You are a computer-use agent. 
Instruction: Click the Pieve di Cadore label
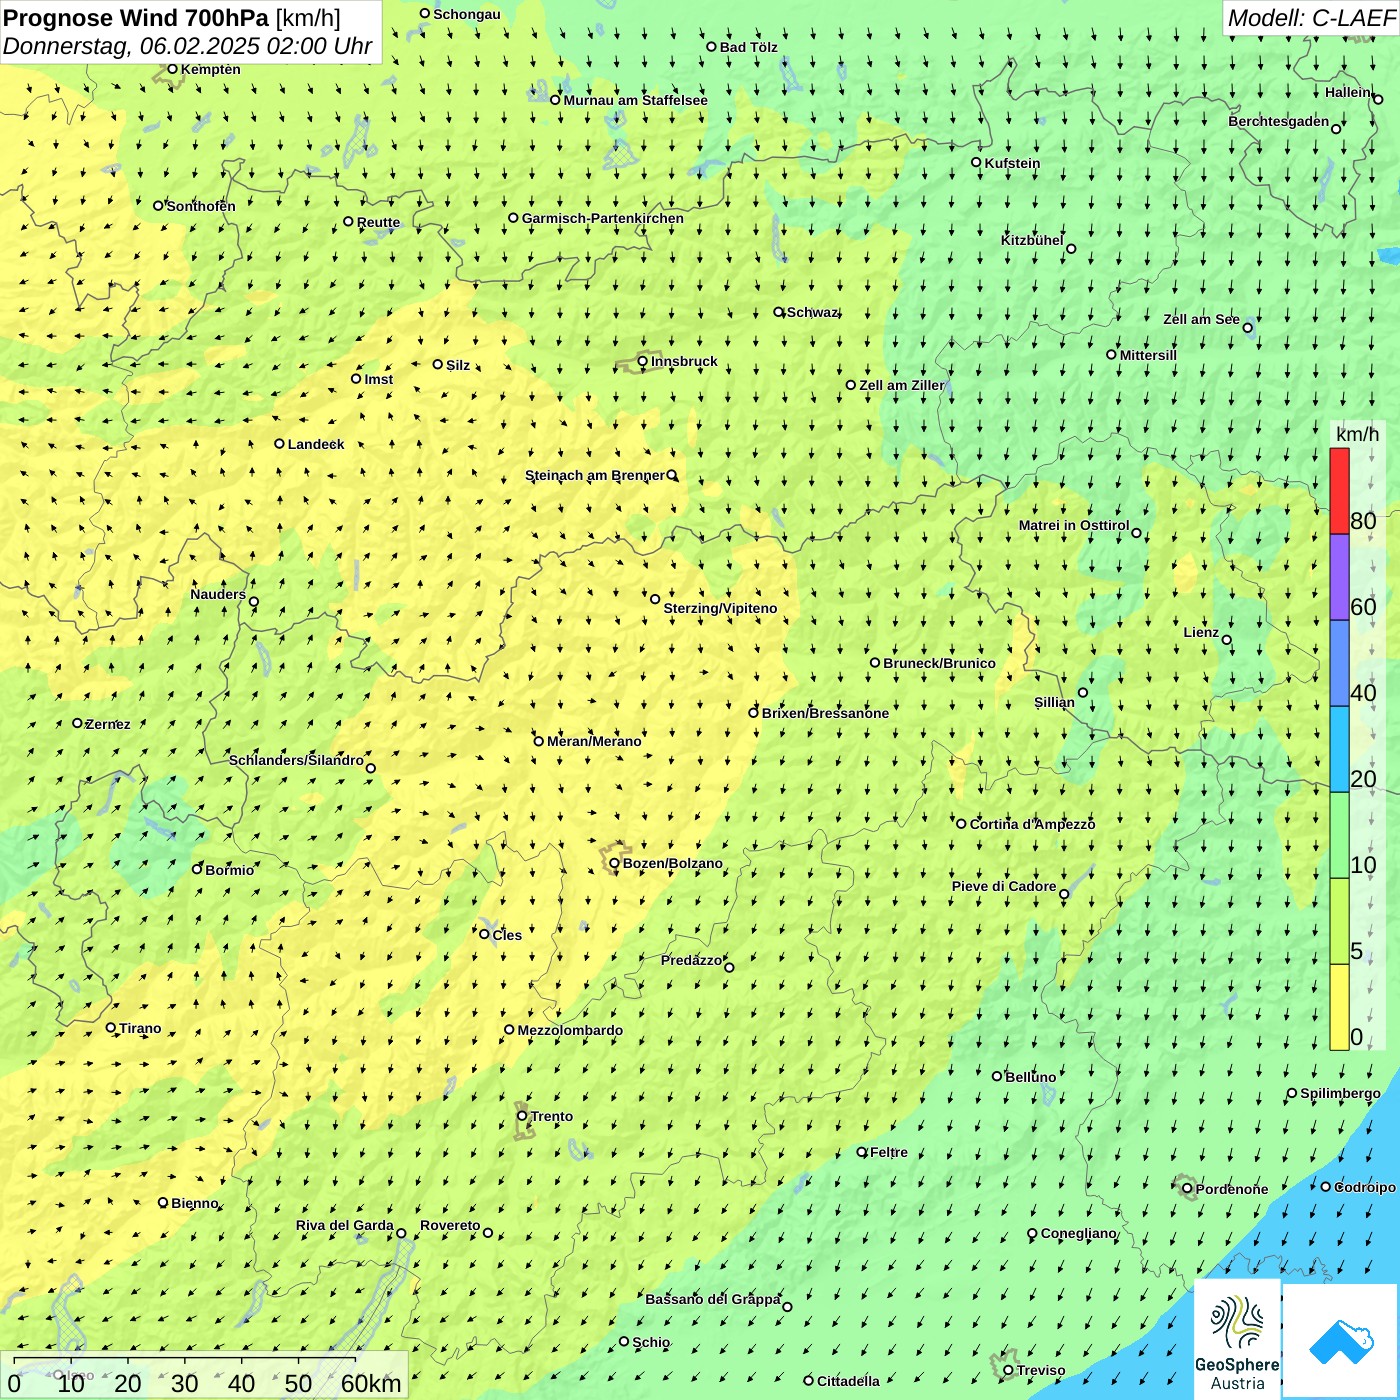coord(1004,886)
